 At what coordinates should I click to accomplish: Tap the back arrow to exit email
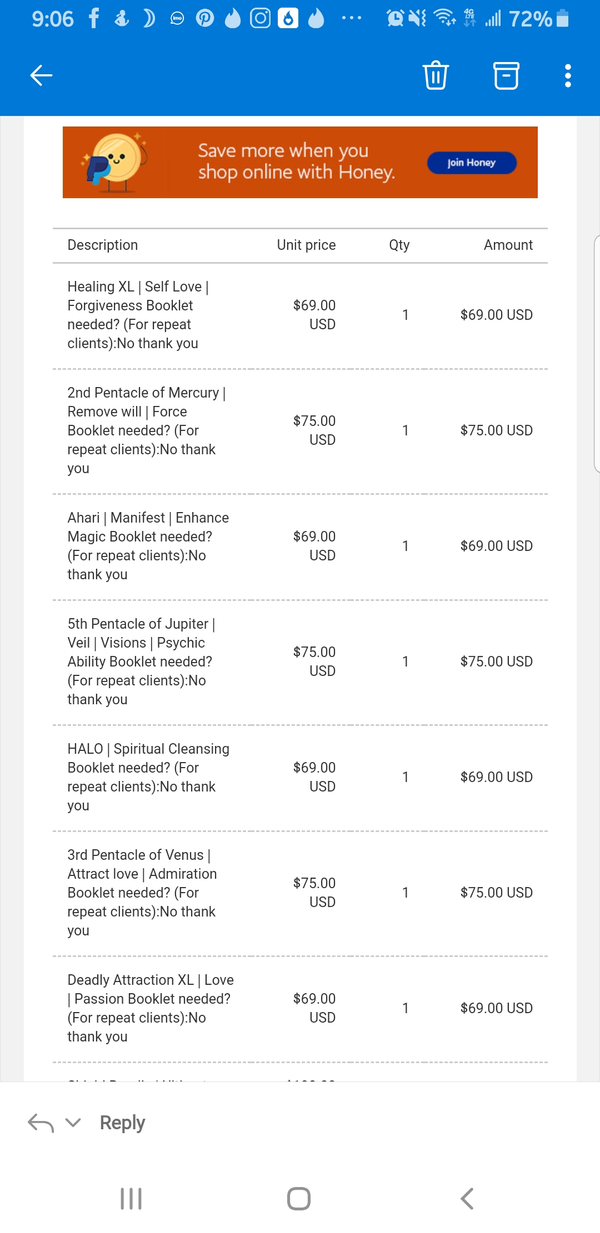41,76
